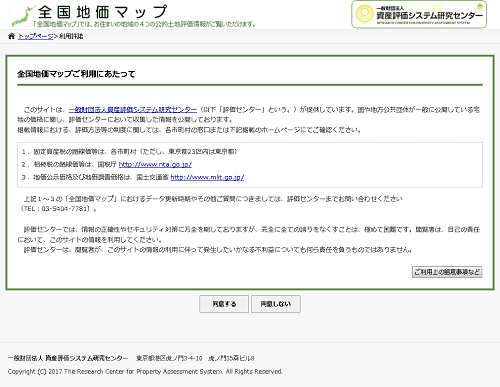
Task: Open the http://www.nta.go.jp/ link
Action: click(155, 164)
